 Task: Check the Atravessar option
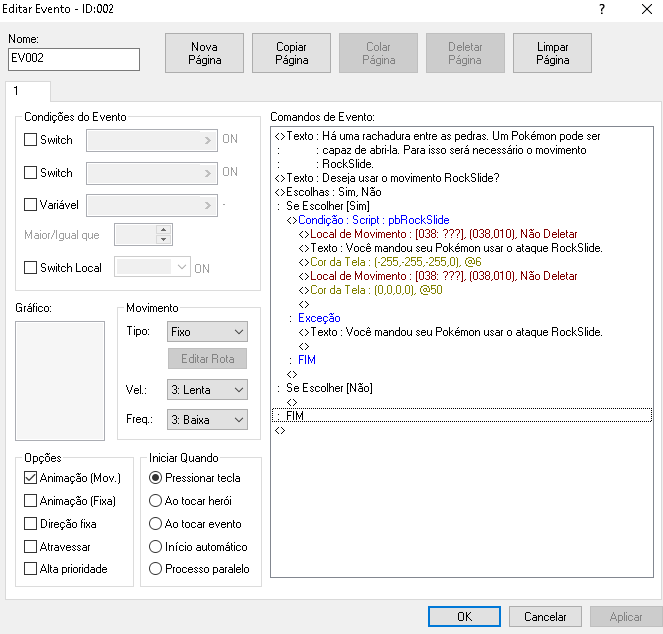(x=30, y=546)
